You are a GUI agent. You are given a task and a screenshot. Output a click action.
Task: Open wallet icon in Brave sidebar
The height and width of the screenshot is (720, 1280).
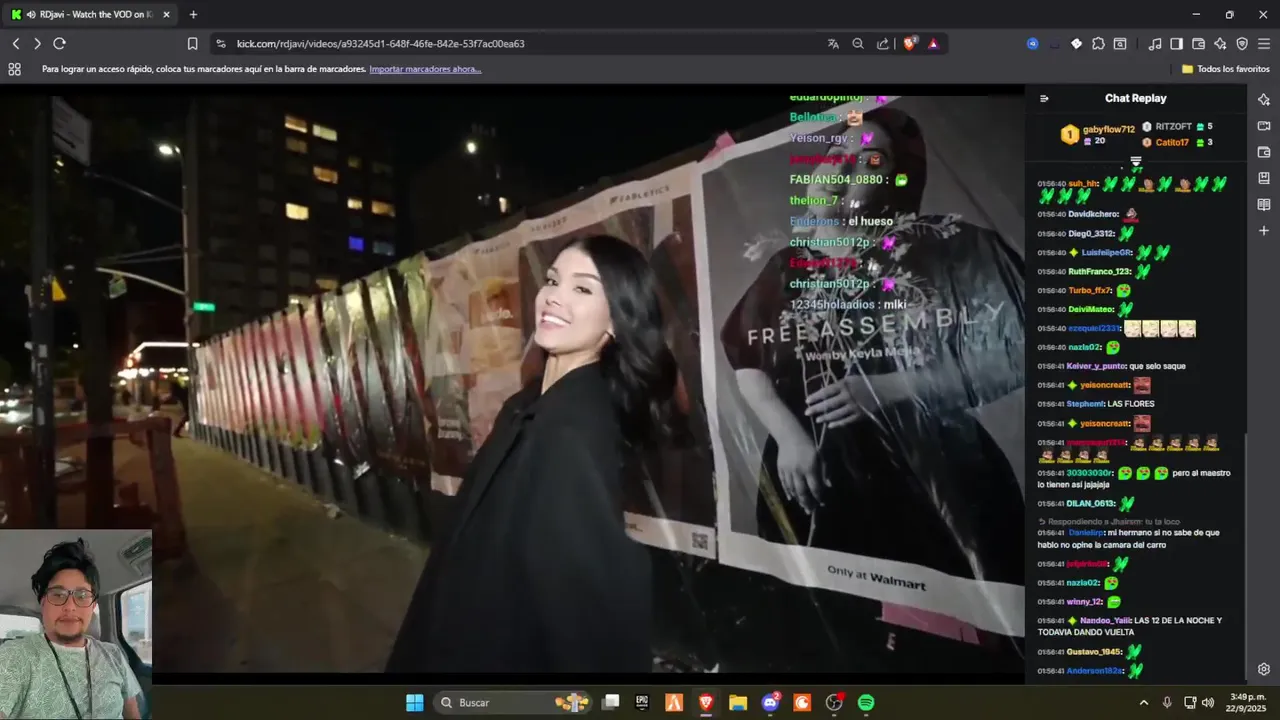pyautogui.click(x=1264, y=152)
